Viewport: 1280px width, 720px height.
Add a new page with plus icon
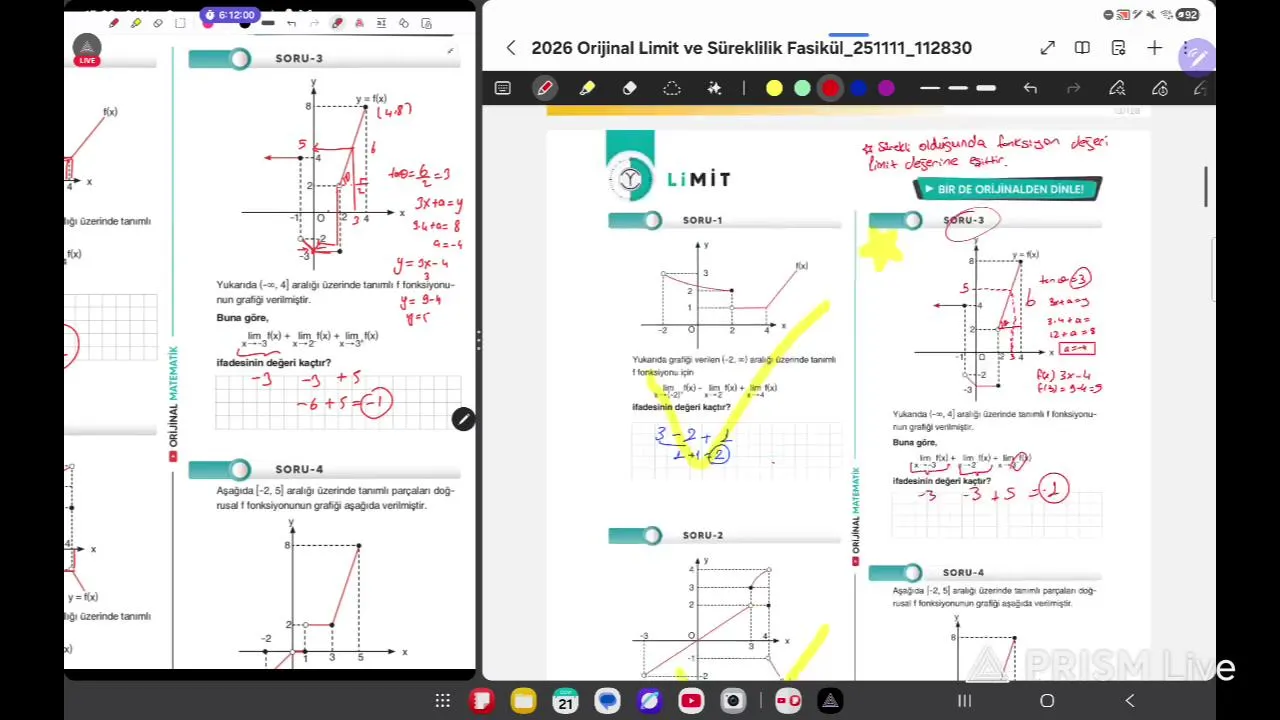pyautogui.click(x=1154, y=48)
